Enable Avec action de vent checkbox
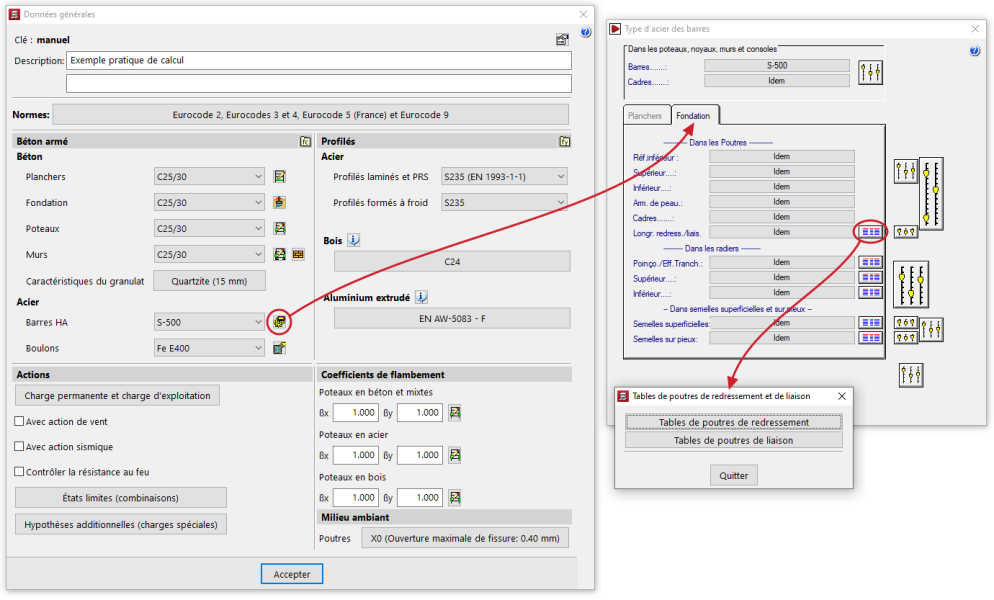The height and width of the screenshot is (600, 994). (20, 422)
